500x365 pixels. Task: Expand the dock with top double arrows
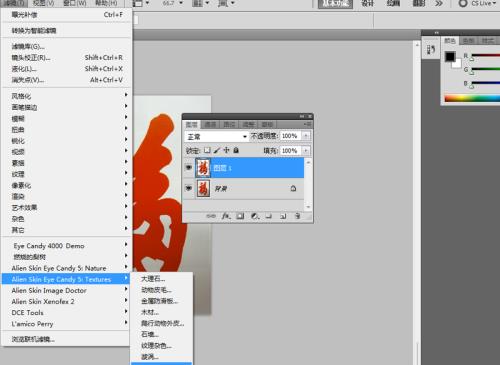436,33
